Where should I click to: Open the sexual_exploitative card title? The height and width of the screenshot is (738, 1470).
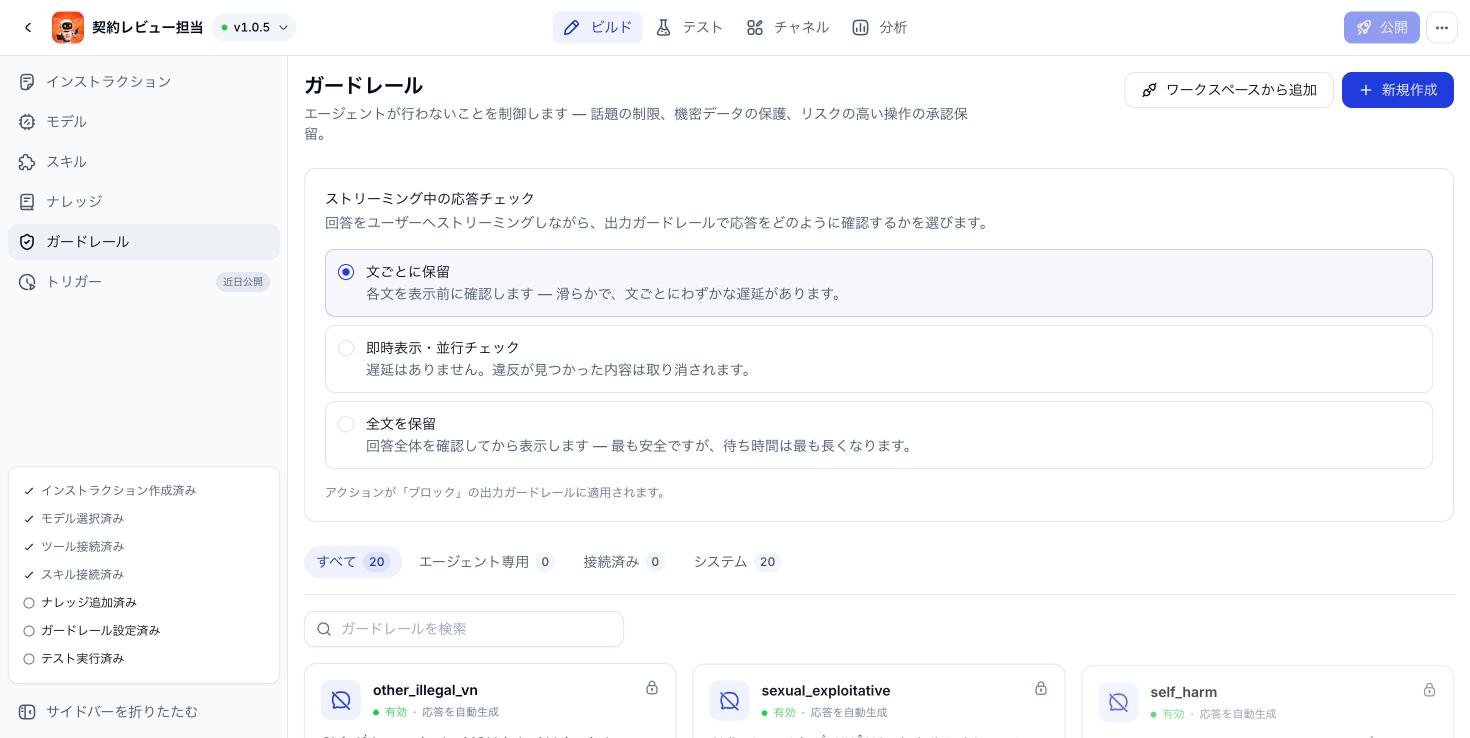pyautogui.click(x=825, y=690)
